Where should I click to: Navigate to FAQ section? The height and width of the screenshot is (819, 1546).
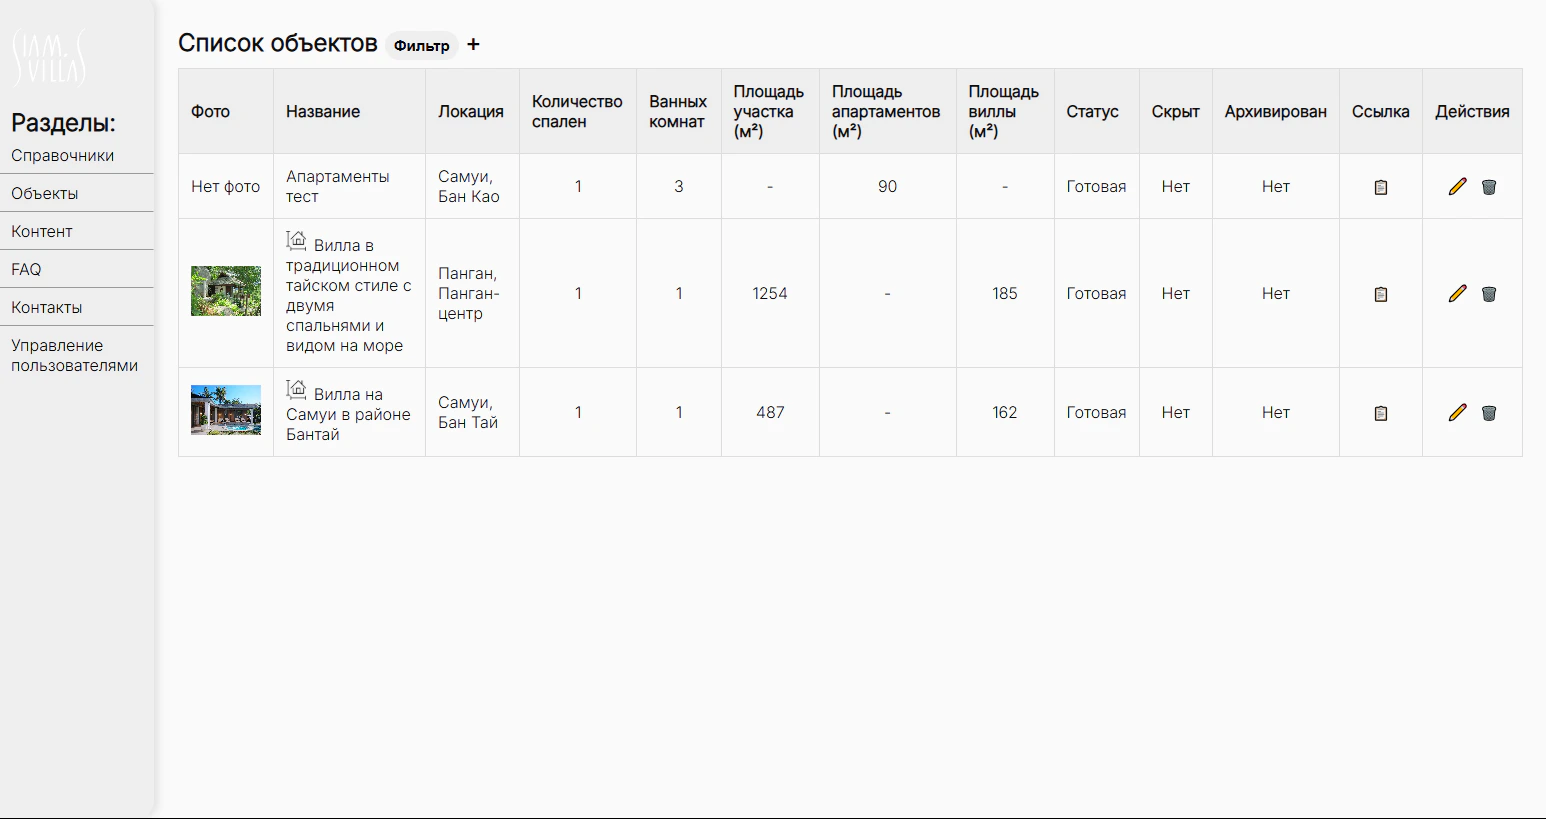click(x=26, y=270)
